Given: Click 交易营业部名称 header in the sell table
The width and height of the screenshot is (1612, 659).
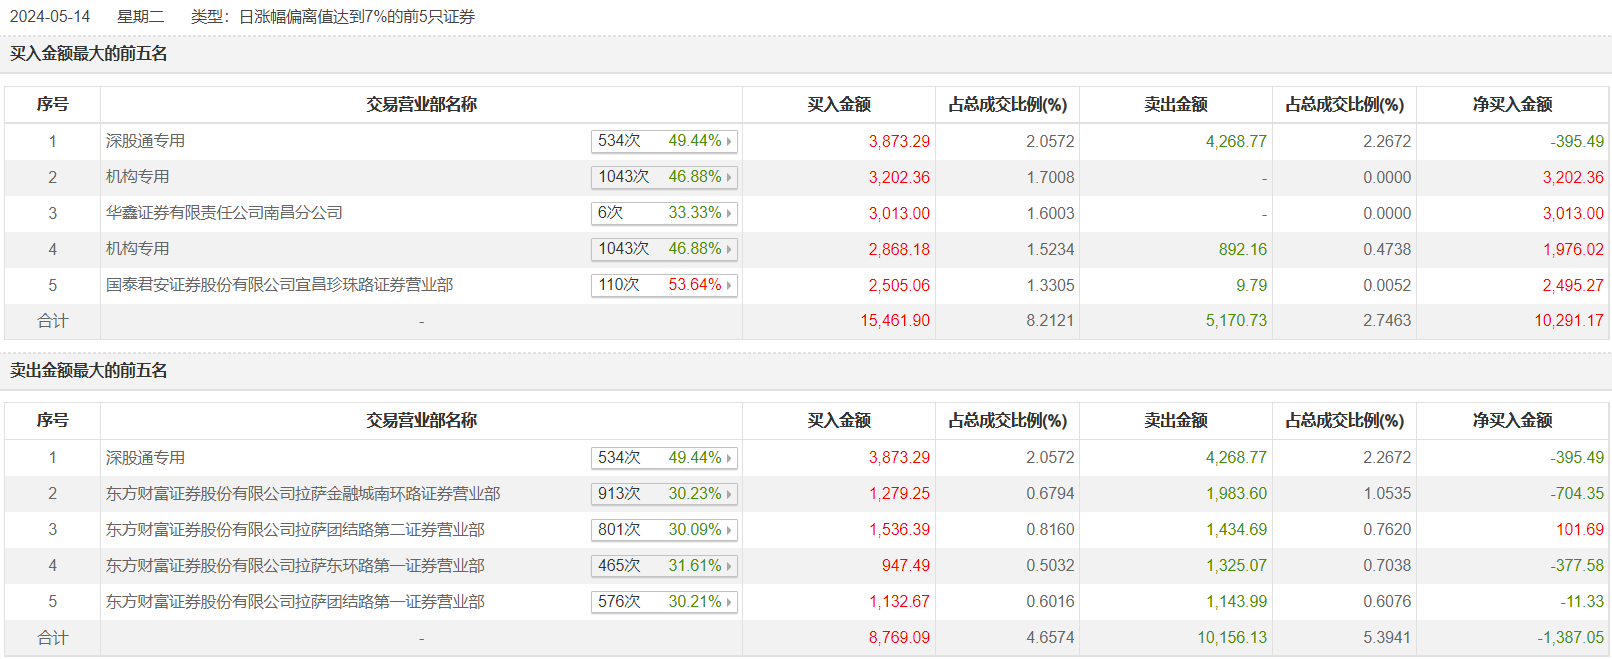Looking at the screenshot, I should [x=421, y=421].
